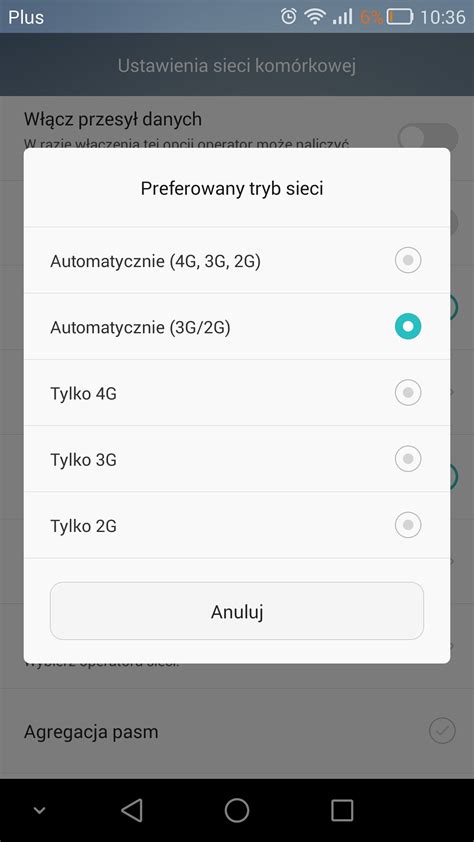Toggle Włącz przesył danych switch

coord(428,137)
